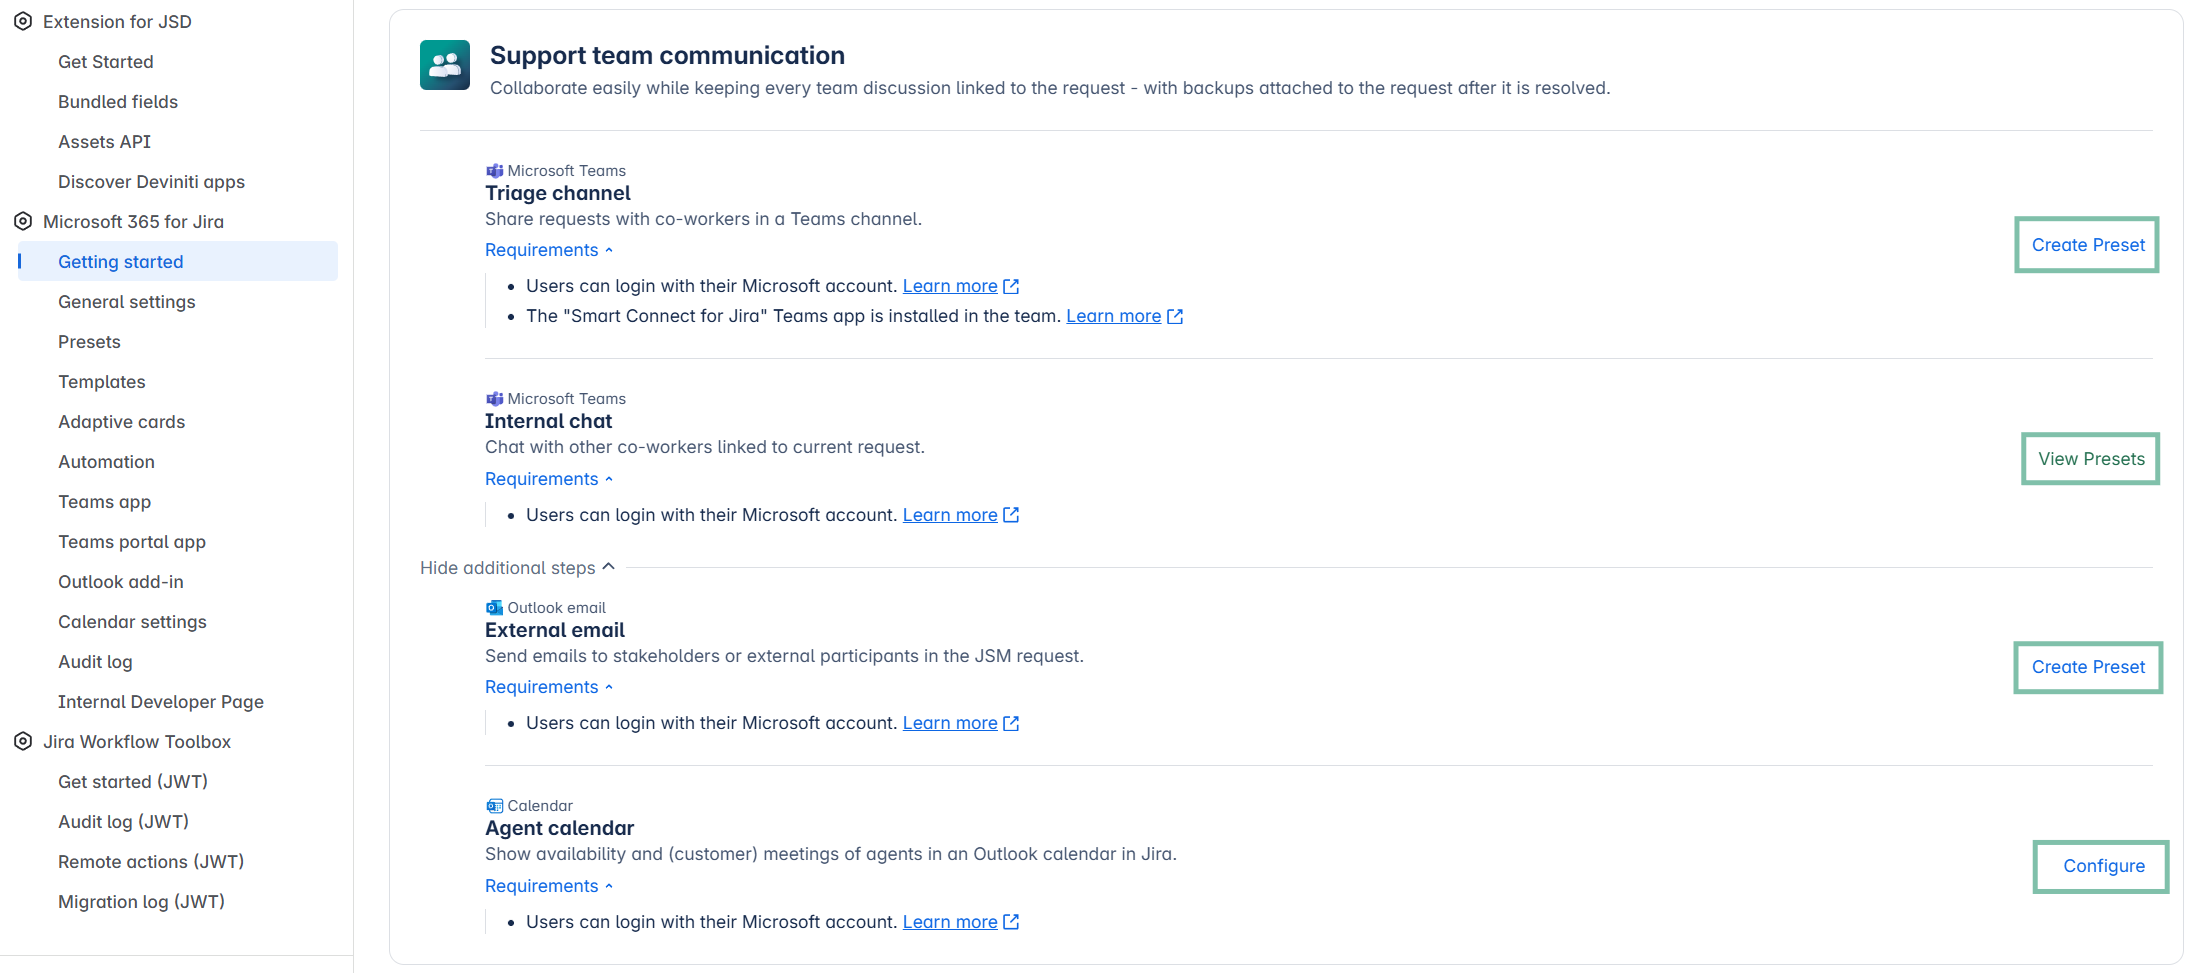Click the Calendar icon above Agent calendar
This screenshot has height=973, width=2212.
pos(494,806)
